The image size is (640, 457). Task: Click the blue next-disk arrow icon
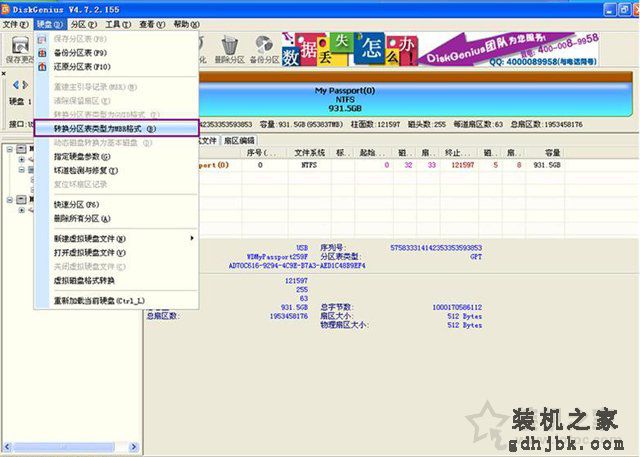coord(25,85)
